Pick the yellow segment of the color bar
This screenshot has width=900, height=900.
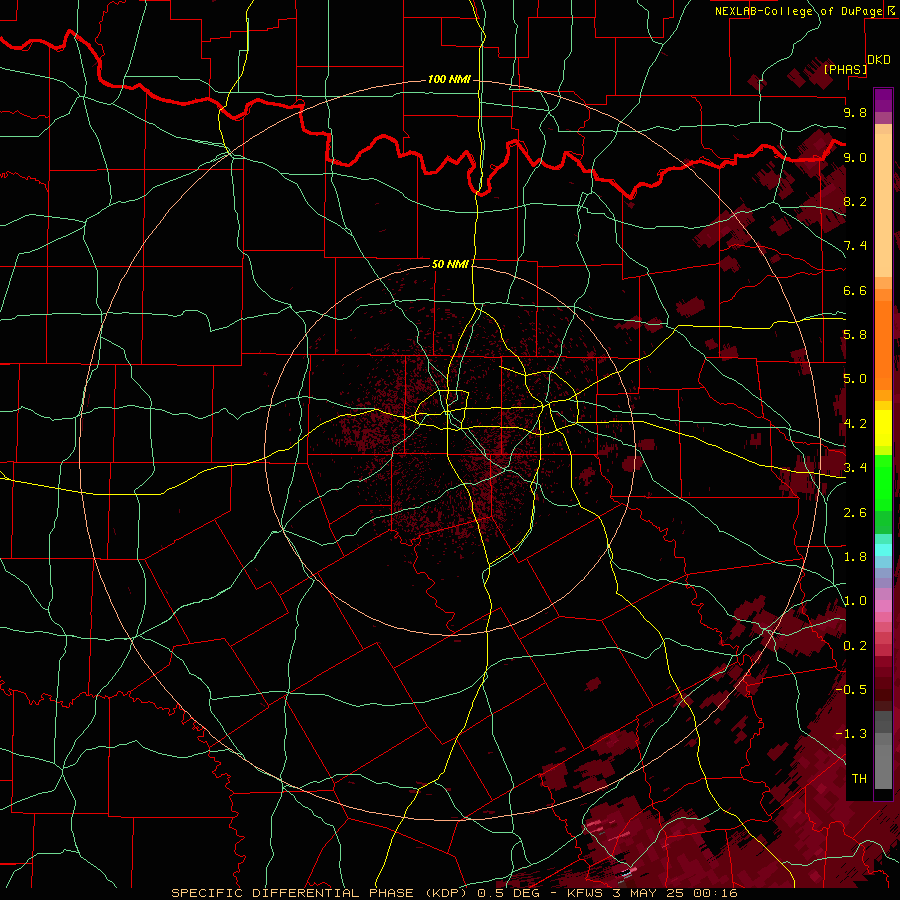[883, 428]
